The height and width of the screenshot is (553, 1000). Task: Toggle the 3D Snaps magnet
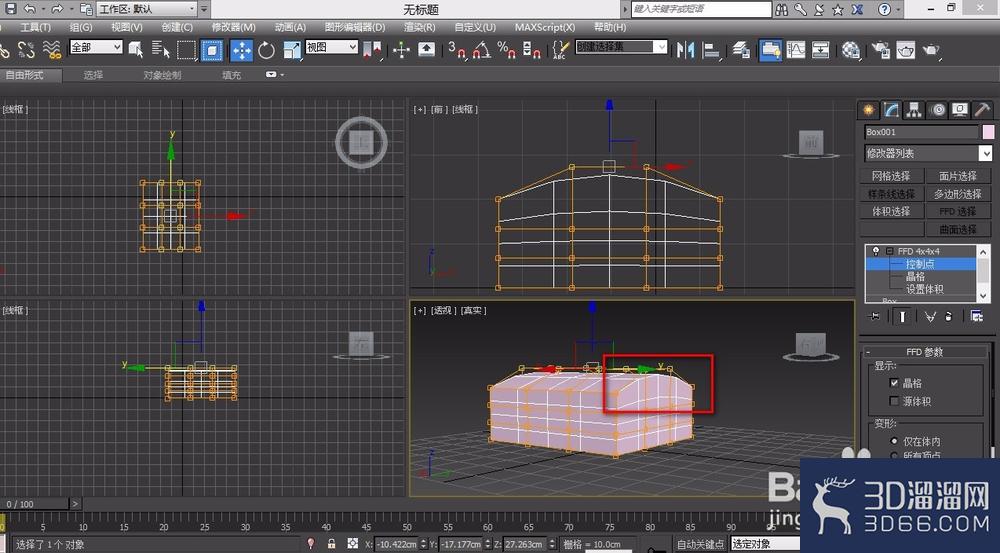click(x=457, y=50)
